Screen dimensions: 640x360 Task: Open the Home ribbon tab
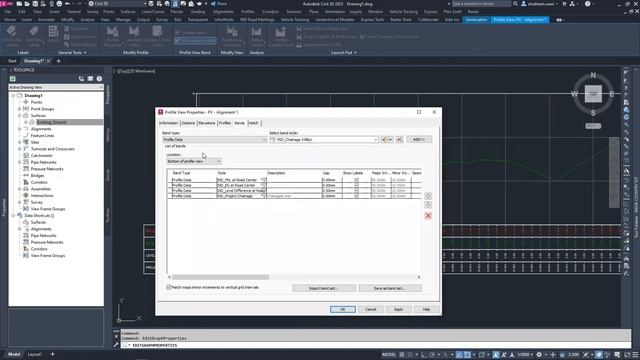(x=9, y=20)
